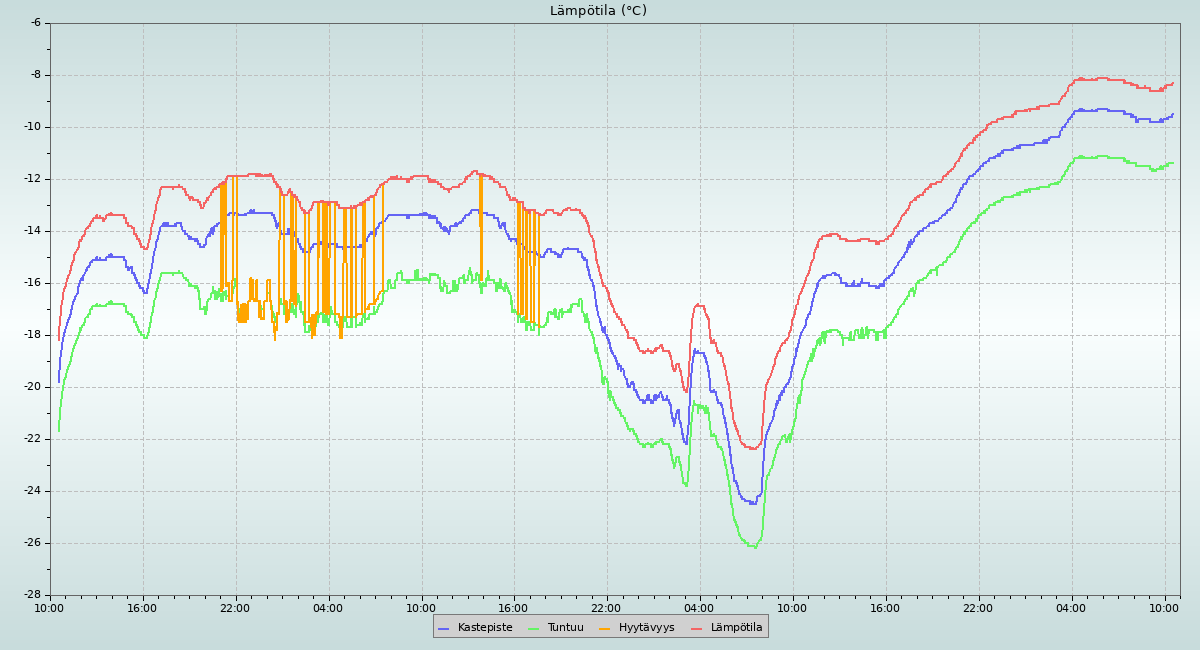
Task: Click the first 16:00 time axis label
Action: (x=142, y=607)
